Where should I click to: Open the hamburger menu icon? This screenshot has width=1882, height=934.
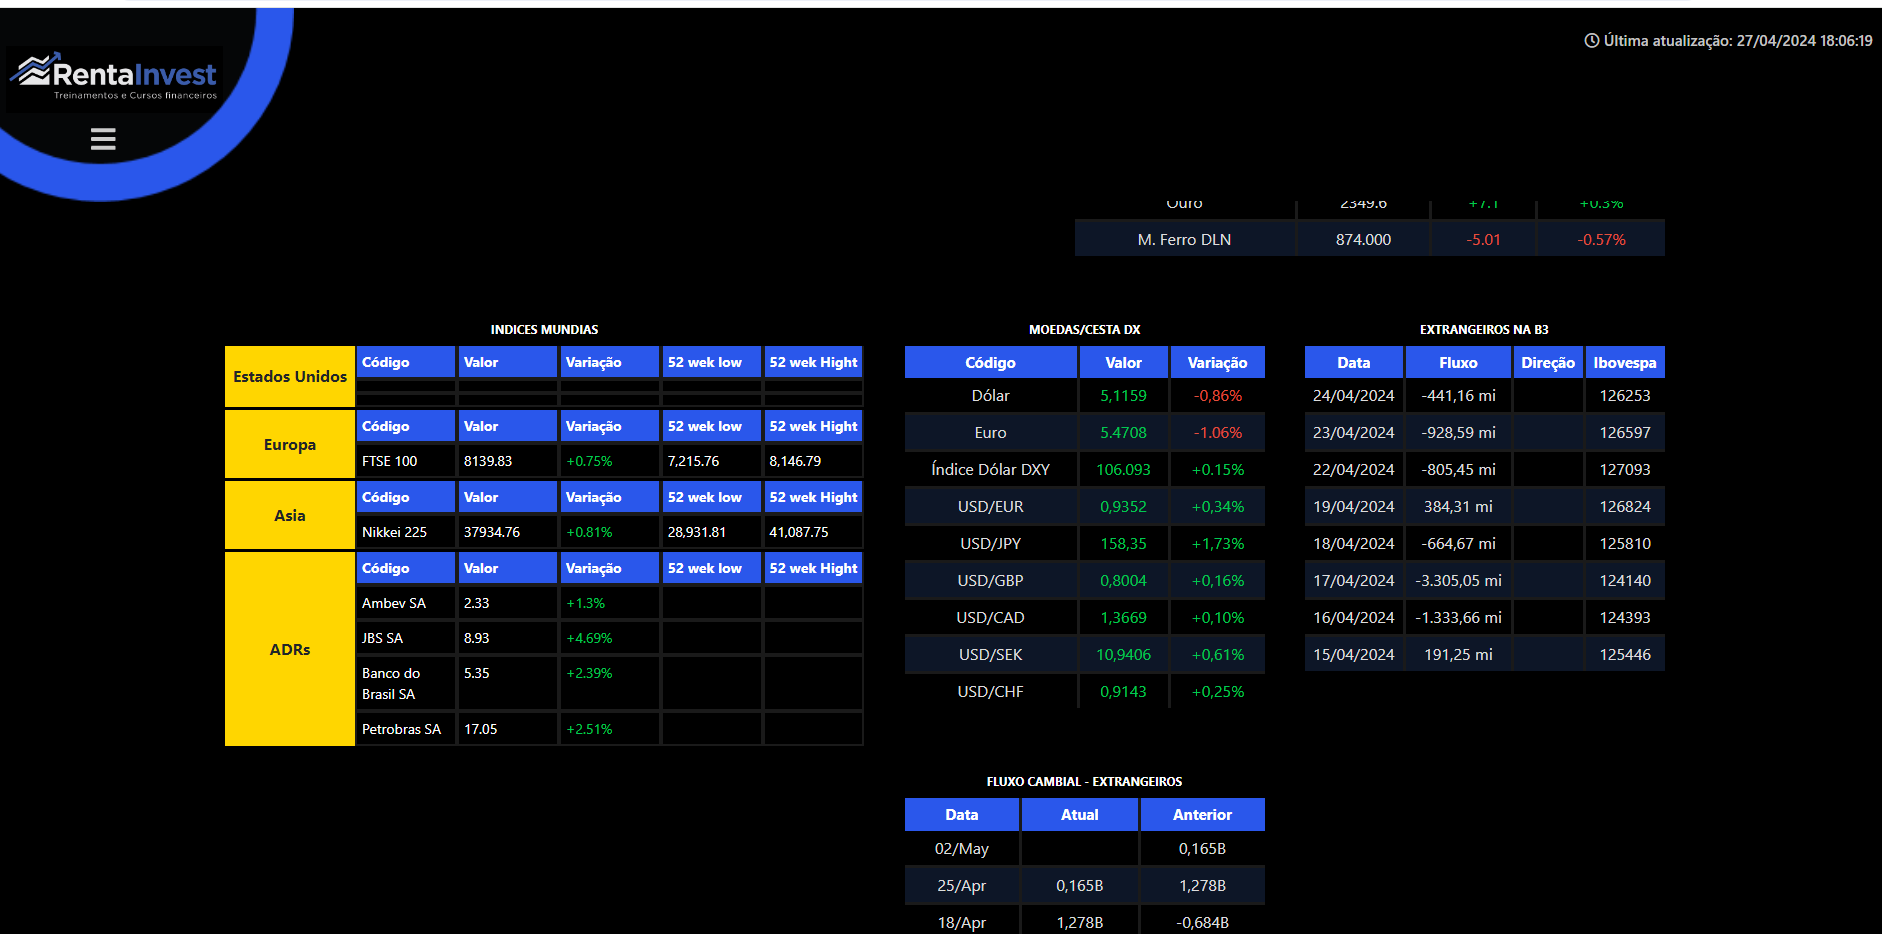(103, 139)
